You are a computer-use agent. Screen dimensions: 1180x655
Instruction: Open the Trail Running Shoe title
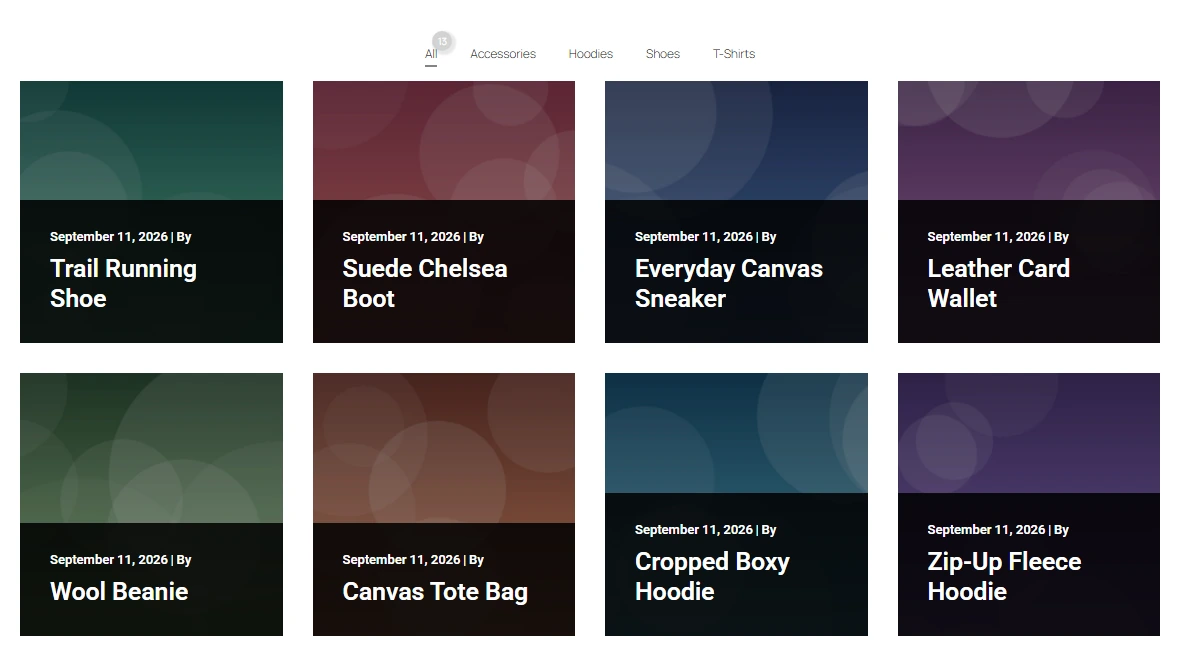[x=123, y=283]
